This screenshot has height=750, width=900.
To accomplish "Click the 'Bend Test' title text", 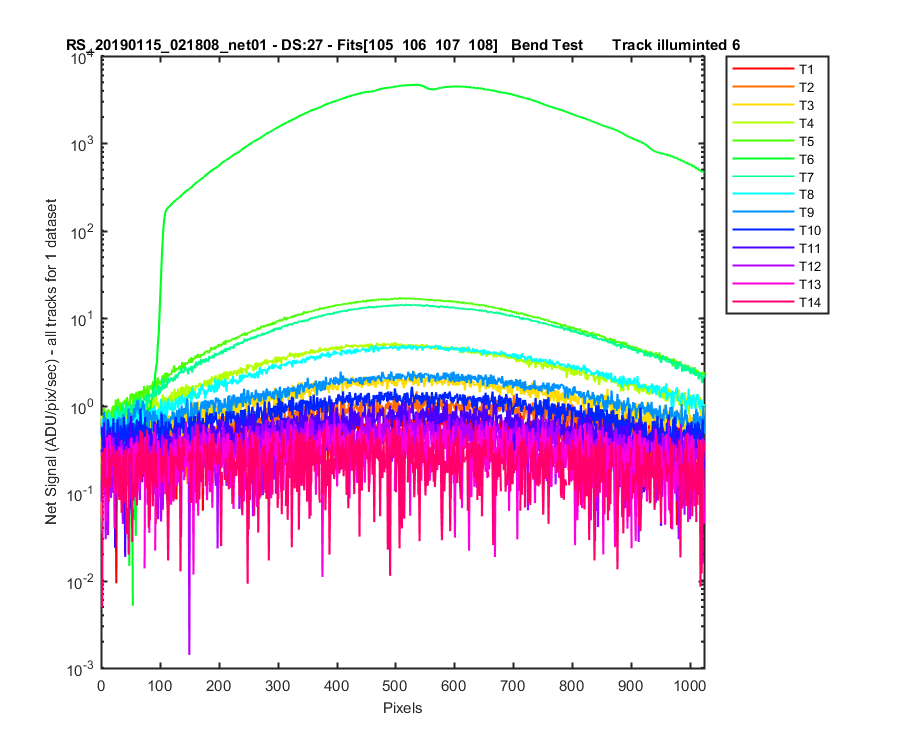I will click(546, 45).
